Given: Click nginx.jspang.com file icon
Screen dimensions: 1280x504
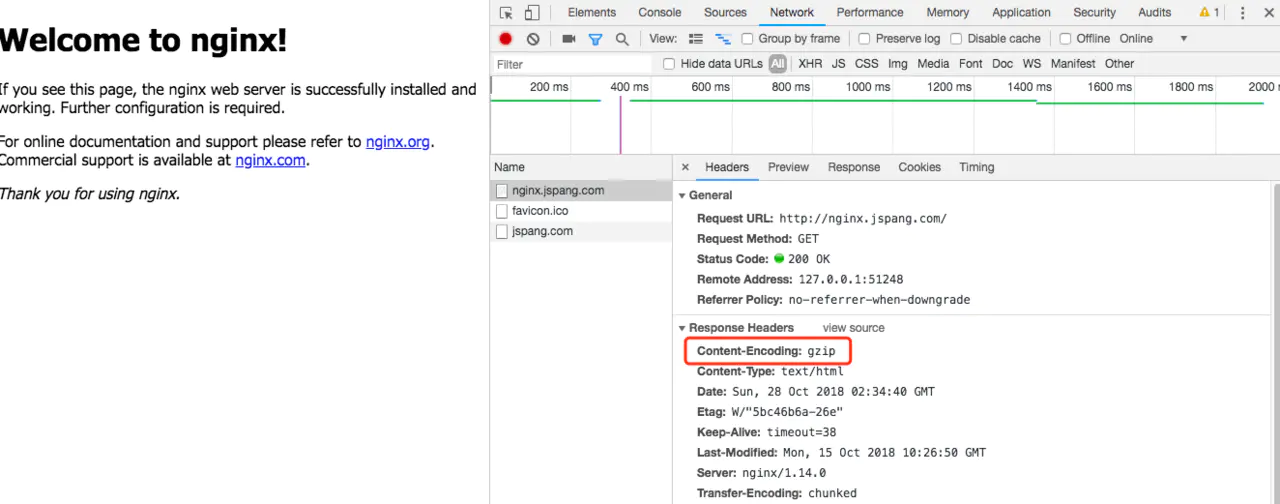Looking at the screenshot, I should (x=502, y=191).
